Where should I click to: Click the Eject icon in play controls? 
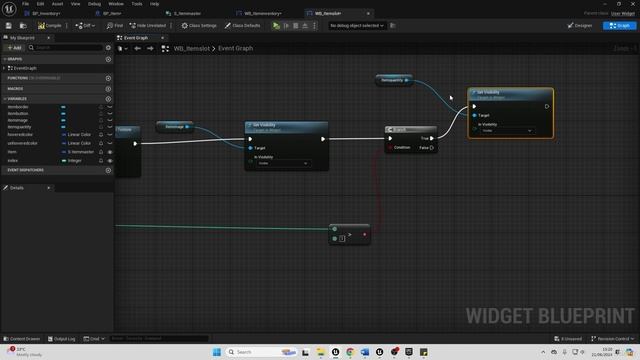pos(305,26)
